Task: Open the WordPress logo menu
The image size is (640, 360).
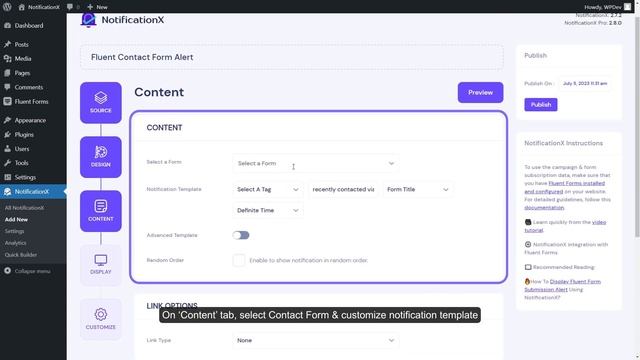Action: (7, 7)
